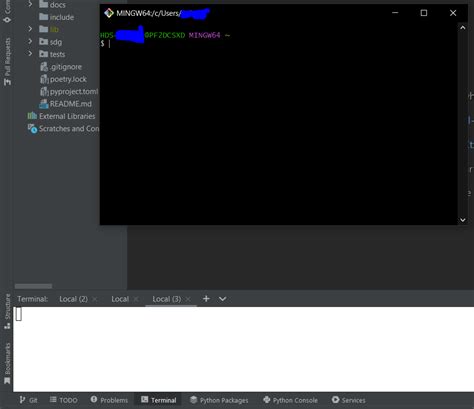The width and height of the screenshot is (474, 409).
Task: Open the README.md file
Action: 65,104
